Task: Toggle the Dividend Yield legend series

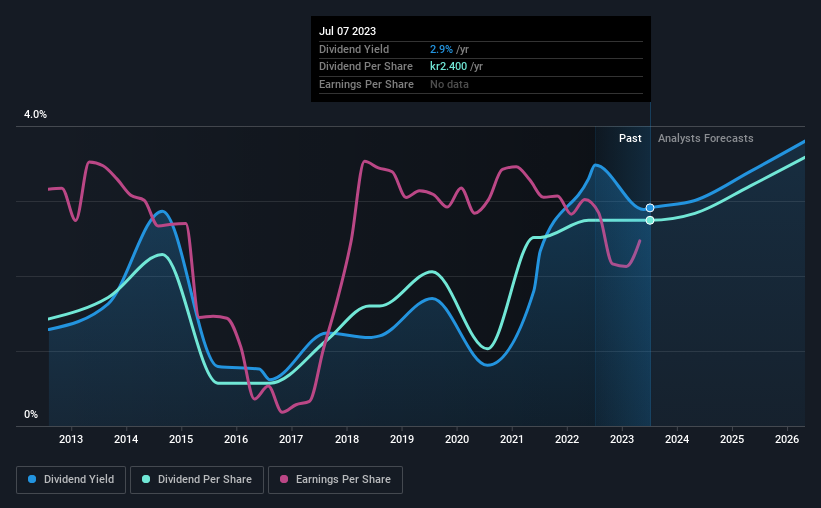Action: (x=71, y=480)
